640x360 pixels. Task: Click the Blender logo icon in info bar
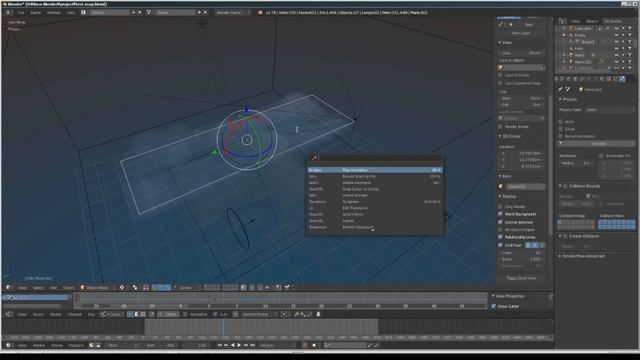tap(260, 12)
